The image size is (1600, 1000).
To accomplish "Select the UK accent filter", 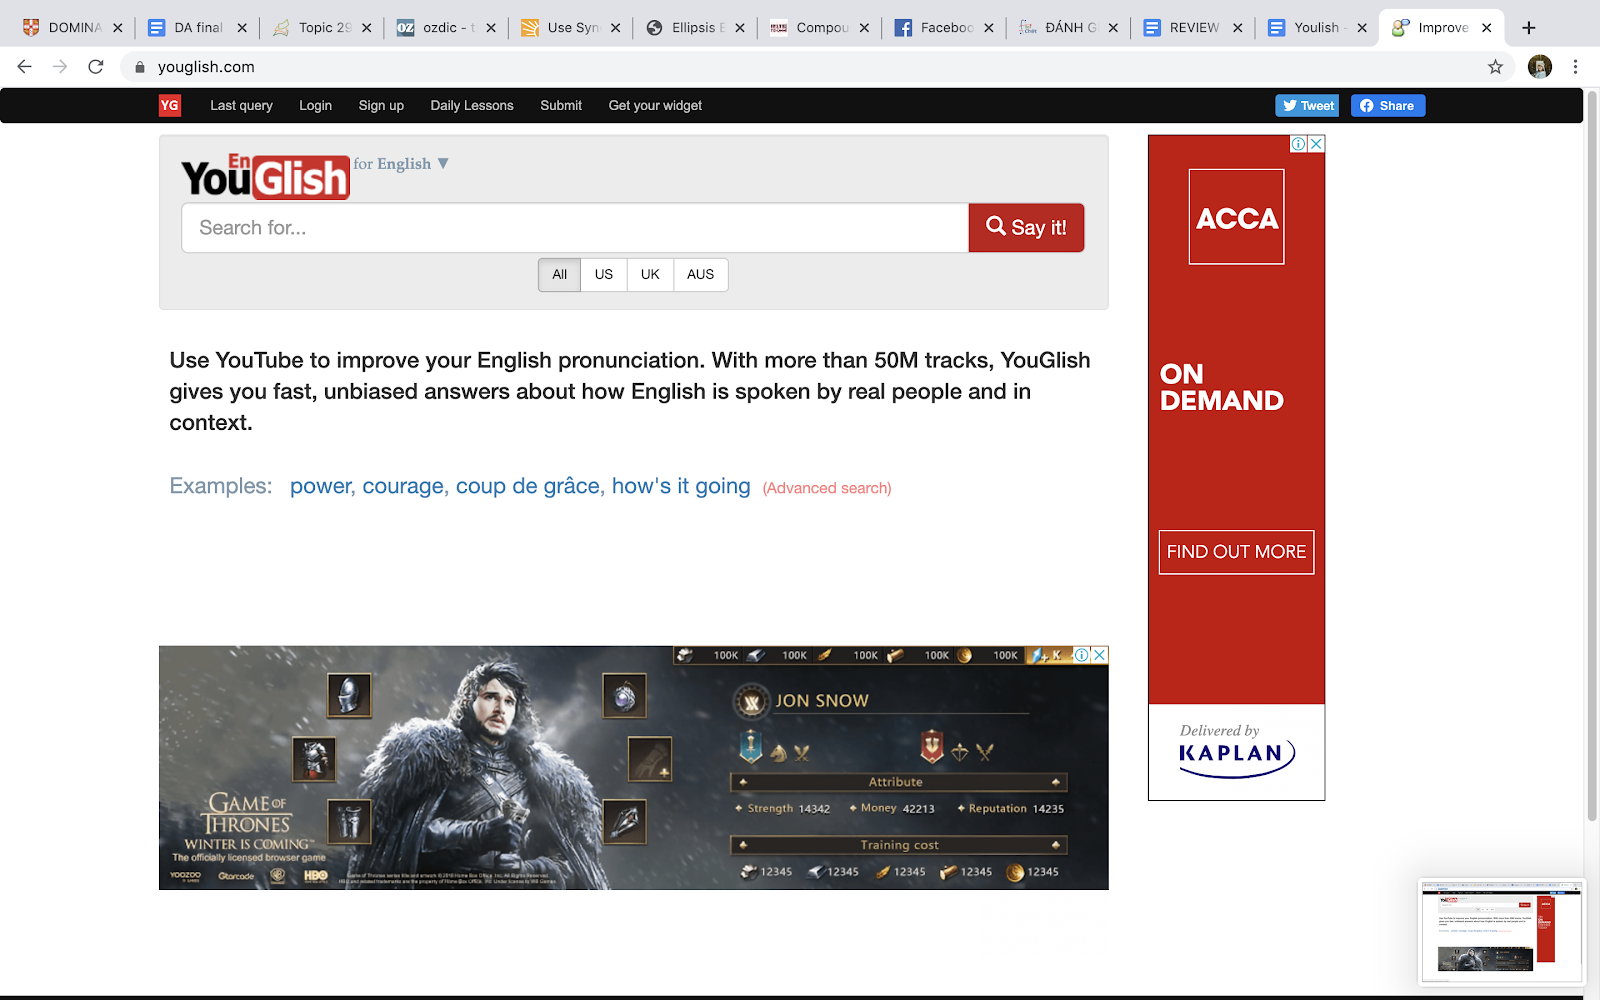I will click(x=650, y=274).
